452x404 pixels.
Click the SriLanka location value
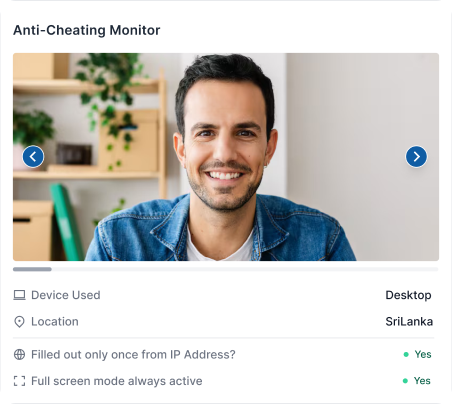[409, 322]
